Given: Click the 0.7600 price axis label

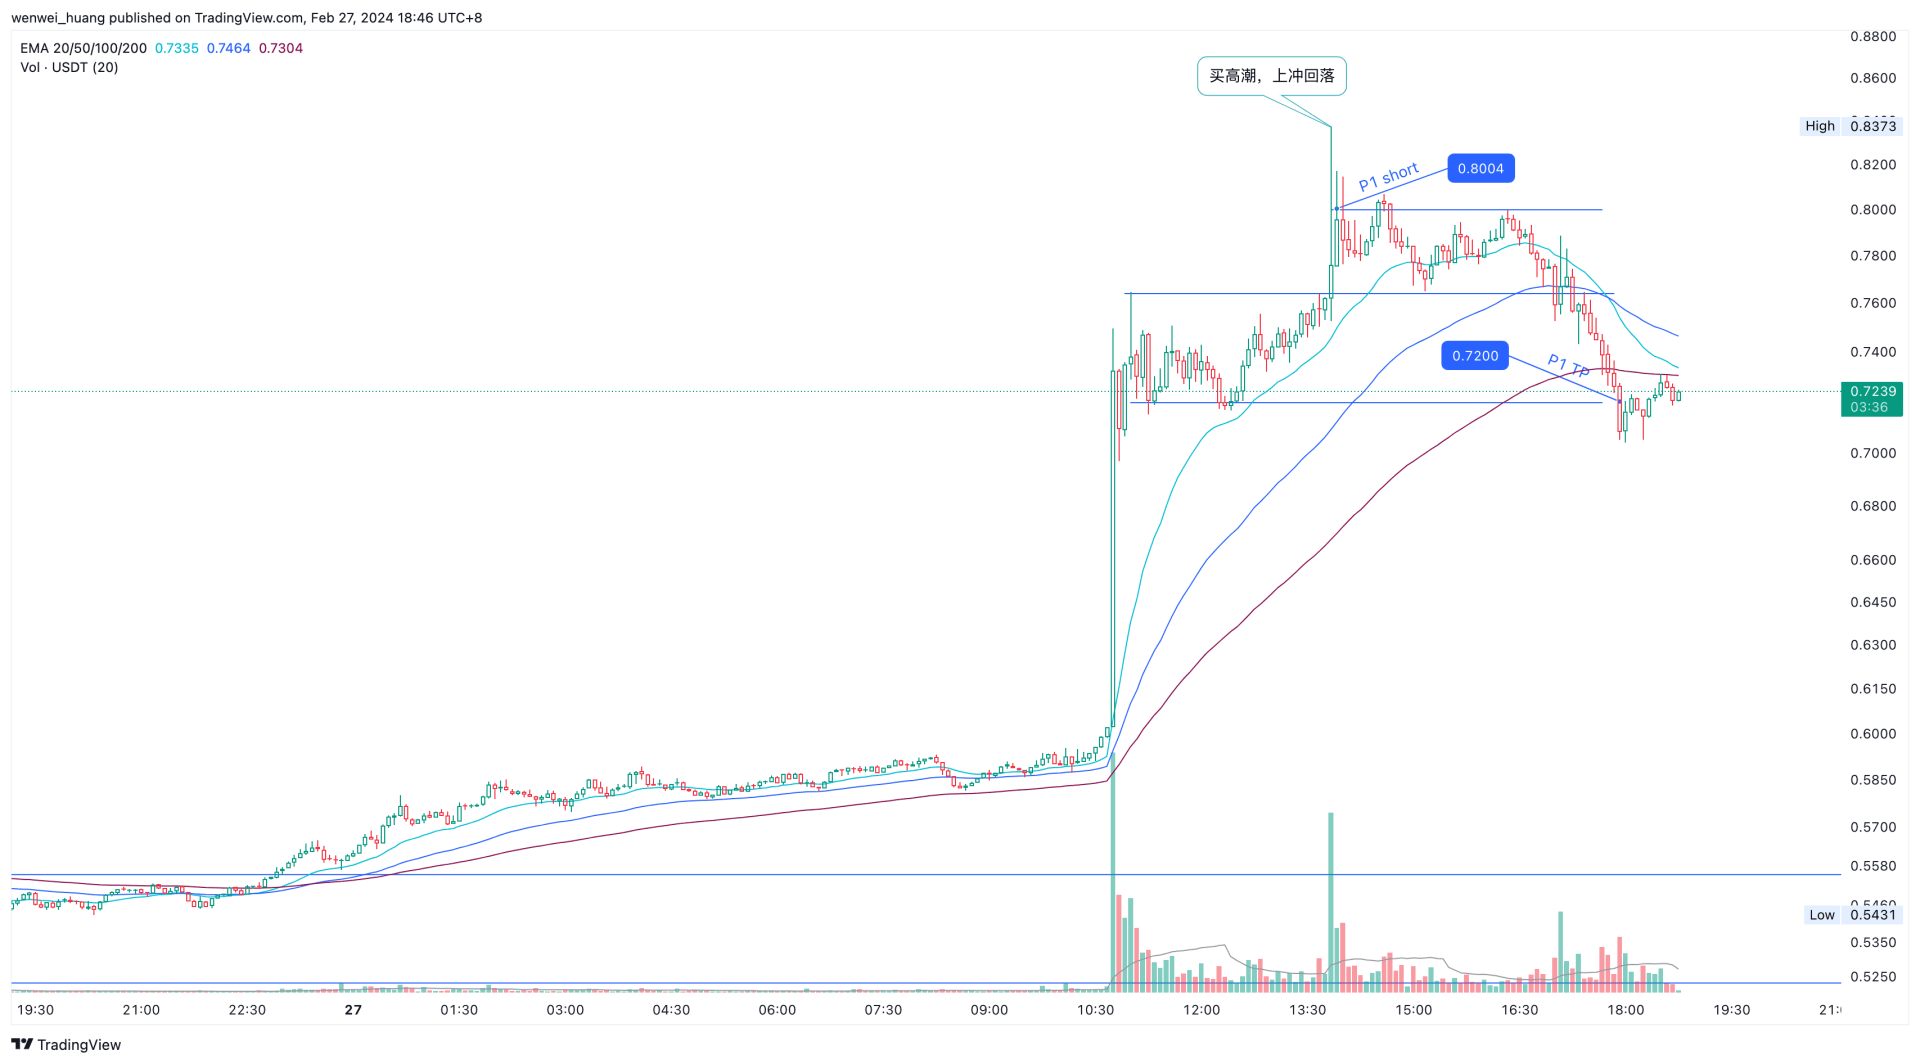Looking at the screenshot, I should point(1873,303).
